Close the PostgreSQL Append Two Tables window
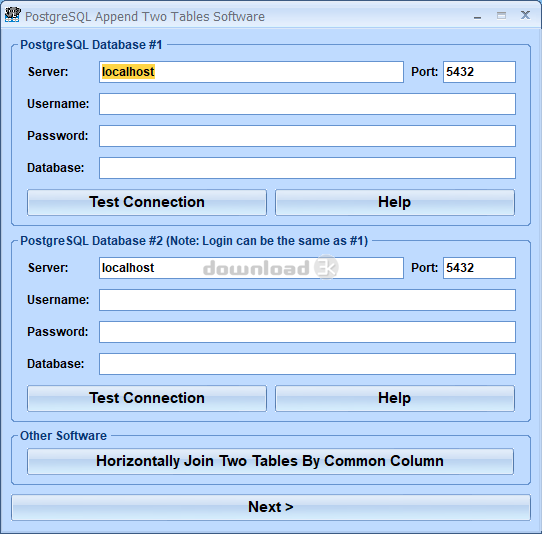 pyautogui.click(x=525, y=15)
